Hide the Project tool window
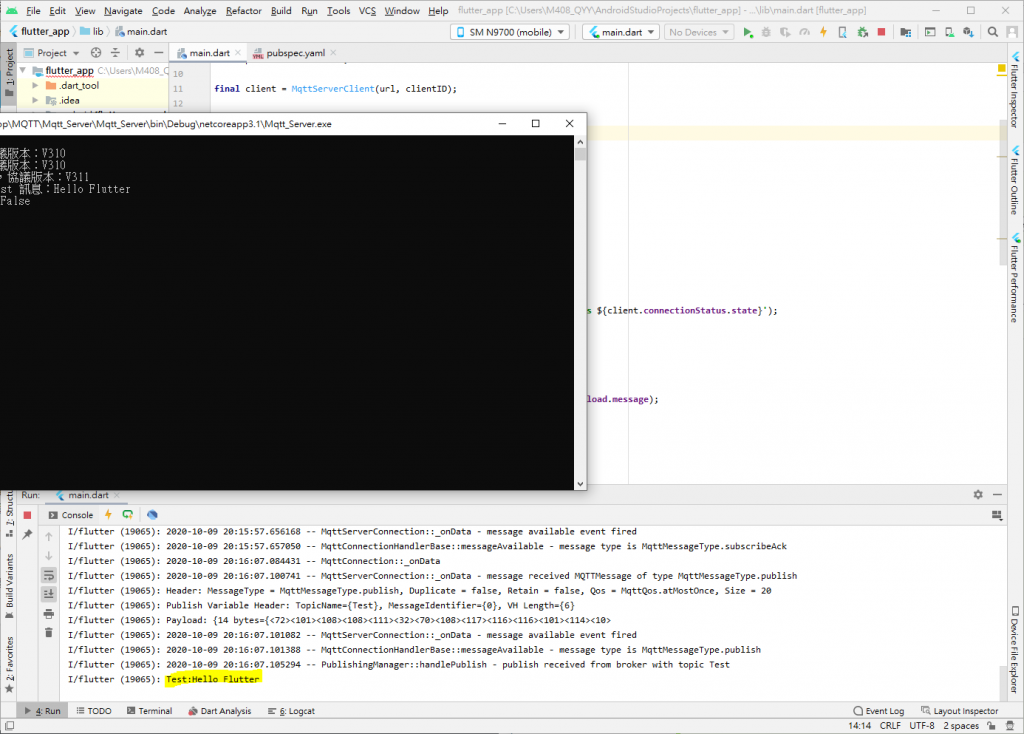The image size is (1024, 734). tap(159, 53)
